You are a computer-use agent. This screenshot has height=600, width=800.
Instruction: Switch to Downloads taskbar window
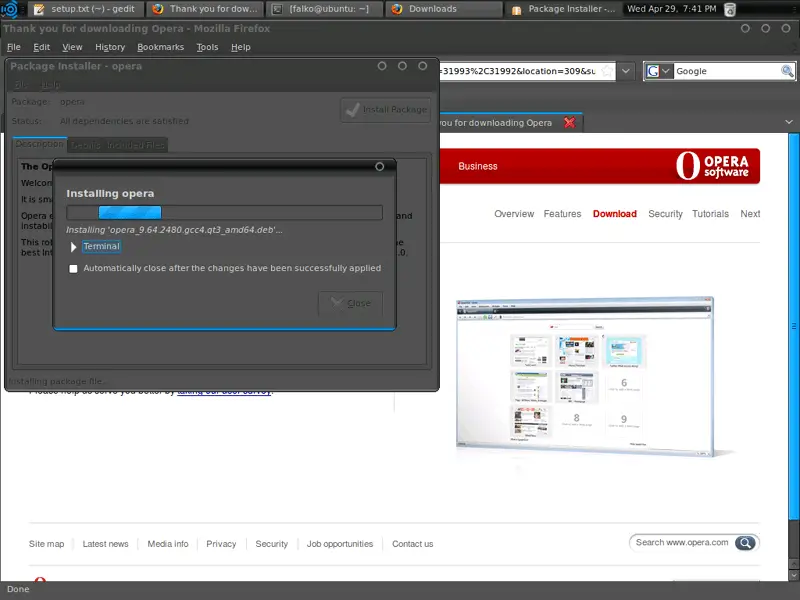443,9
